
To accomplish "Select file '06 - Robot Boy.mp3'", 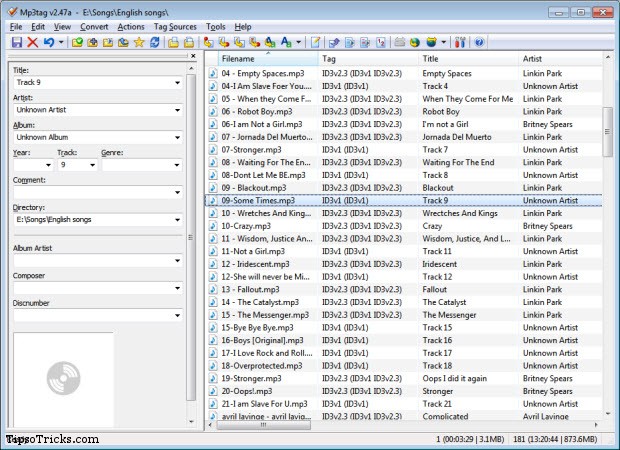I will click(404, 112).
